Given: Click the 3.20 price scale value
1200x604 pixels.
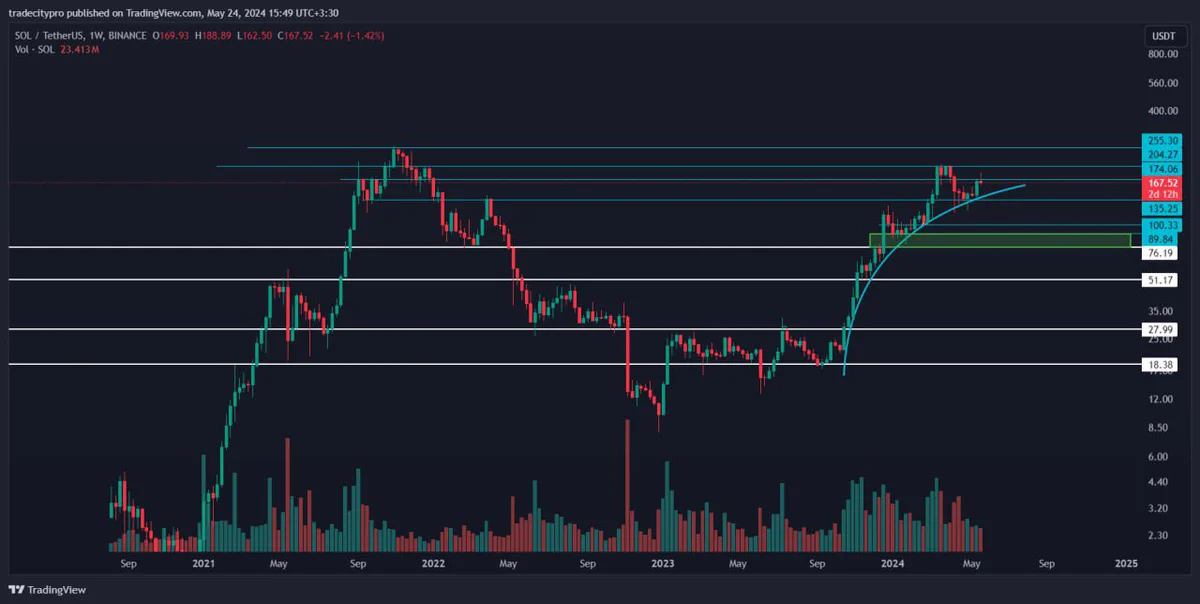Looking at the screenshot, I should (1158, 508).
